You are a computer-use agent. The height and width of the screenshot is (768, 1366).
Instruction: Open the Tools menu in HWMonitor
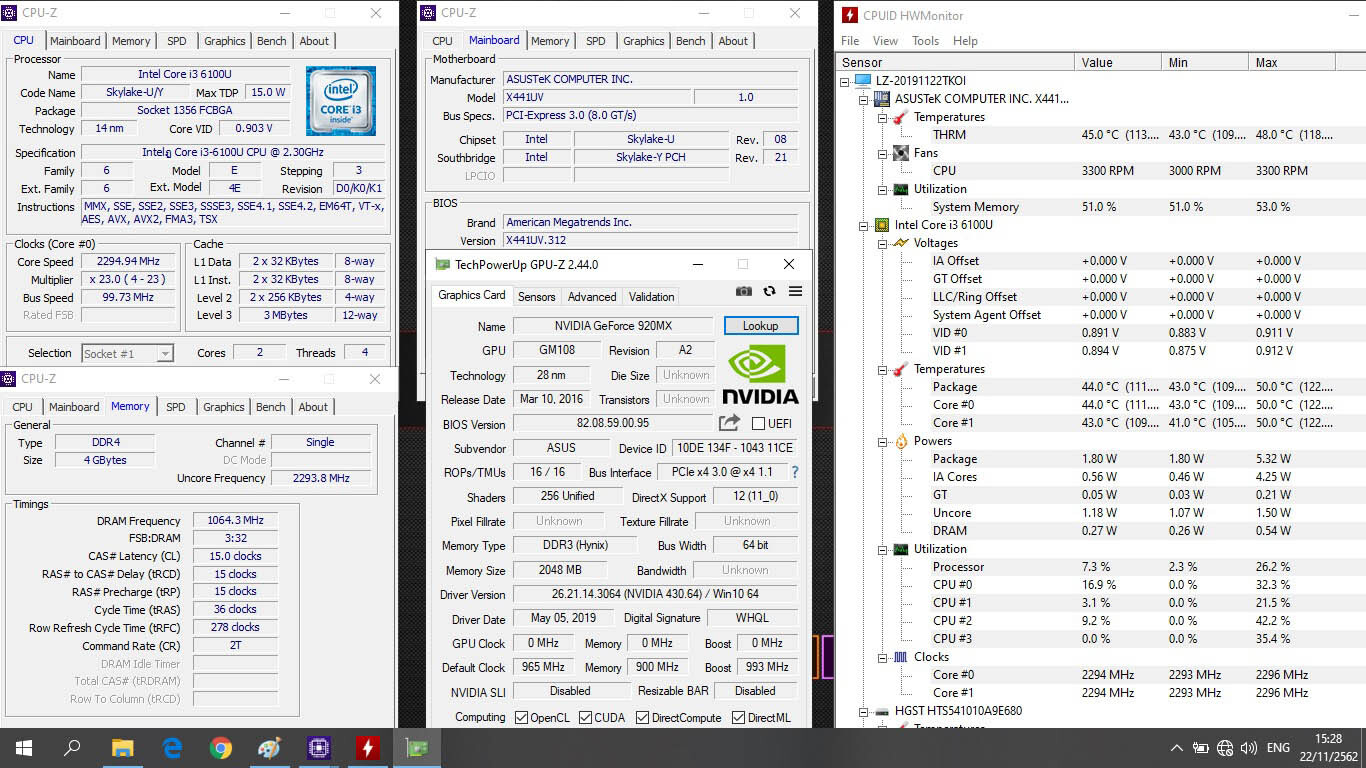[925, 41]
